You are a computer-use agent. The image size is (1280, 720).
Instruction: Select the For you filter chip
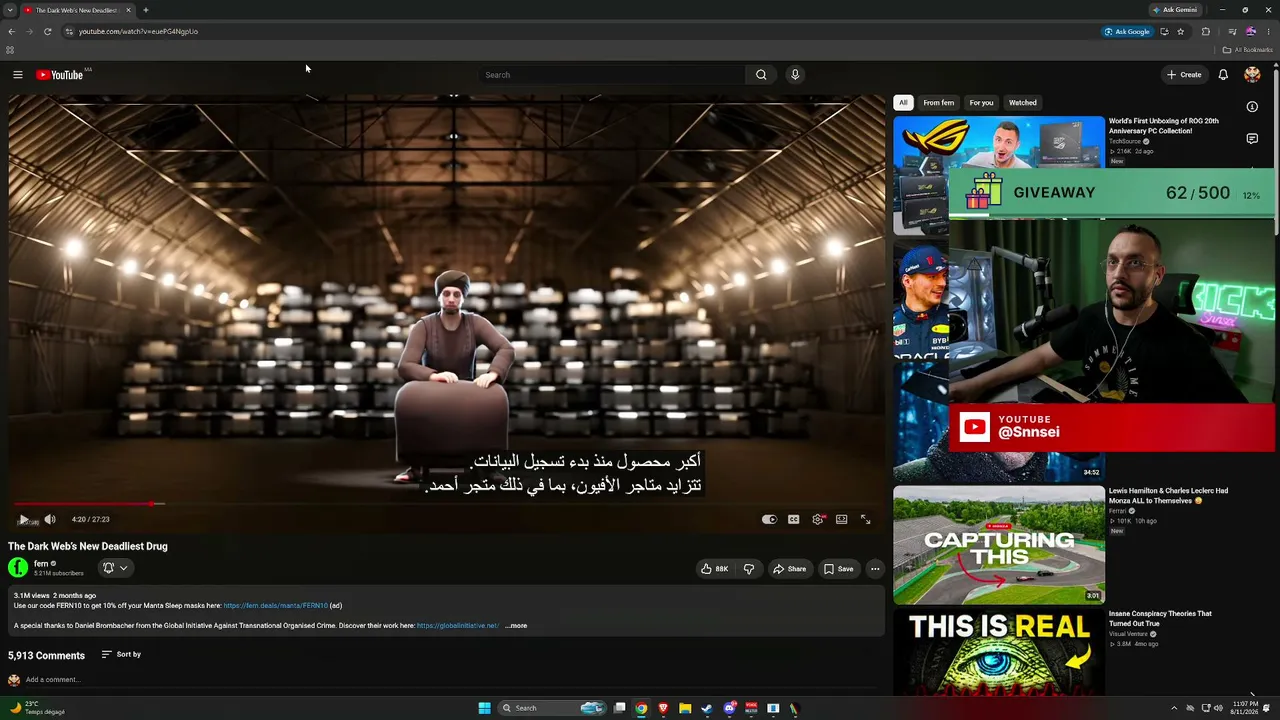coord(981,103)
